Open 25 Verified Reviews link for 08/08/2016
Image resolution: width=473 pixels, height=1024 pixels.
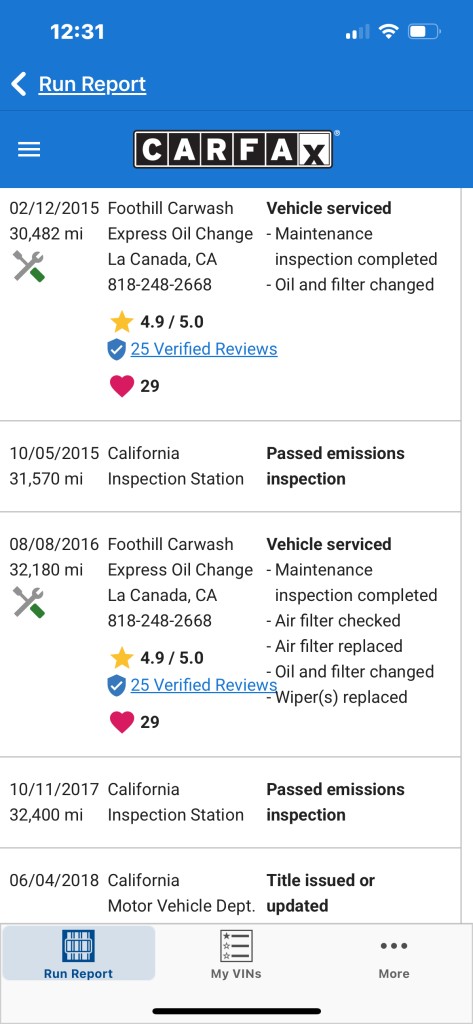coord(204,685)
